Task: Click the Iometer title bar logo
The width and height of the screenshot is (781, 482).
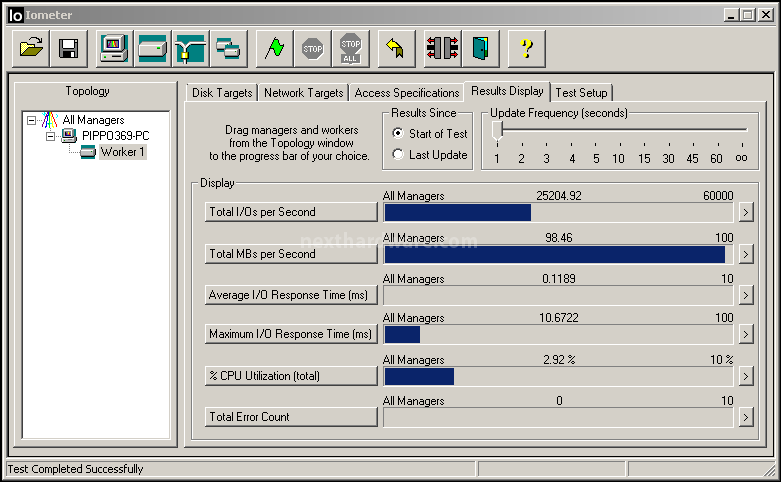Action: (x=15, y=15)
